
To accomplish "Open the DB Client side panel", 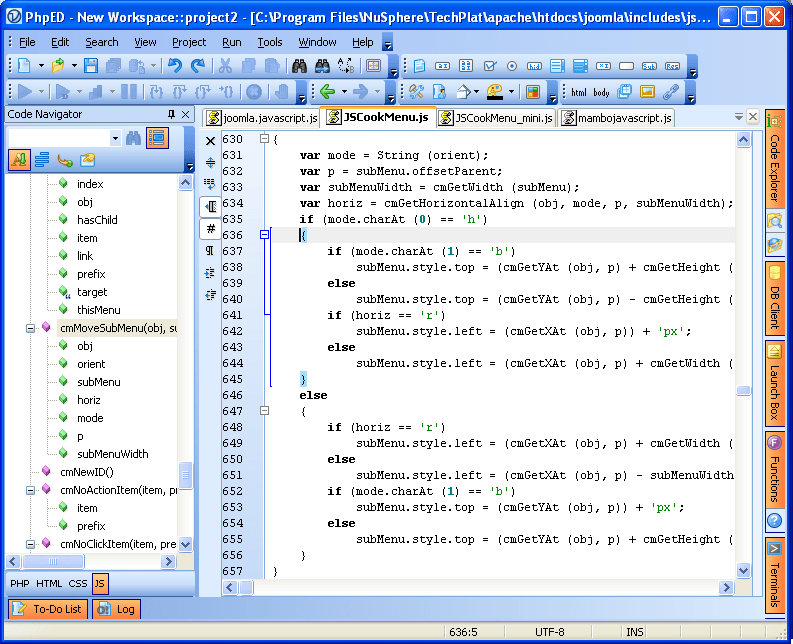I will tap(774, 298).
